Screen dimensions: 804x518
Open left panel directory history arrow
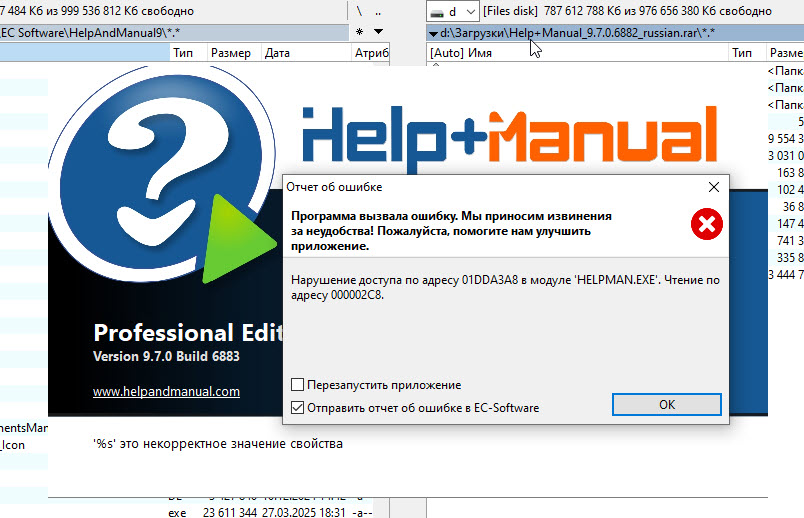pos(378,32)
